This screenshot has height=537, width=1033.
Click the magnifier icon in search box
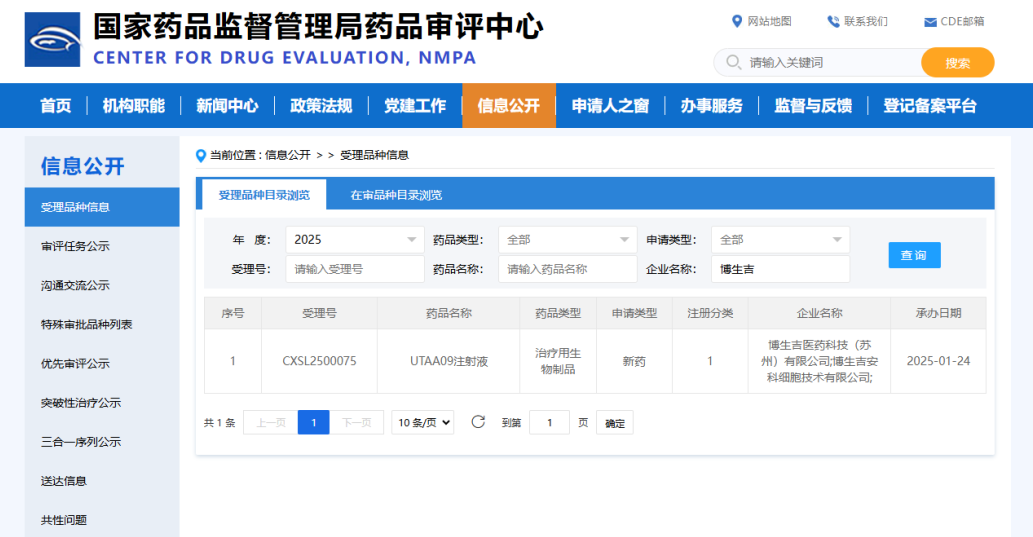(734, 63)
